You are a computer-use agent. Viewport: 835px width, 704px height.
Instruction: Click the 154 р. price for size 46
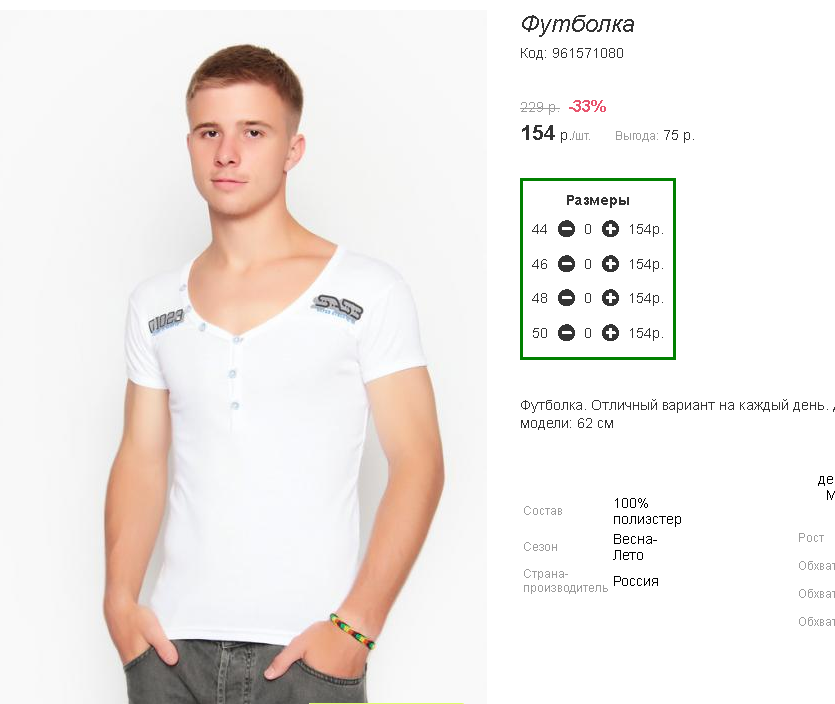(x=646, y=264)
